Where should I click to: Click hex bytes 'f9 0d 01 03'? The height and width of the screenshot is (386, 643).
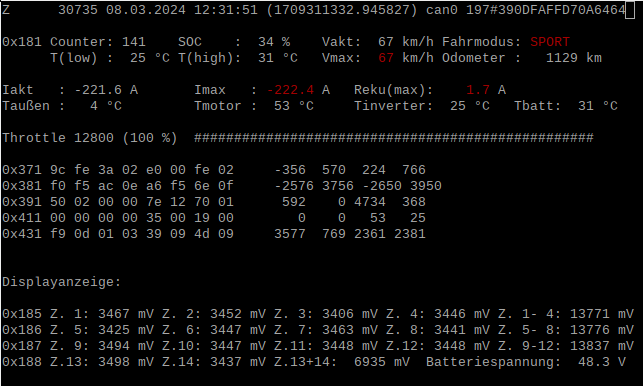pyautogui.click(x=94, y=234)
